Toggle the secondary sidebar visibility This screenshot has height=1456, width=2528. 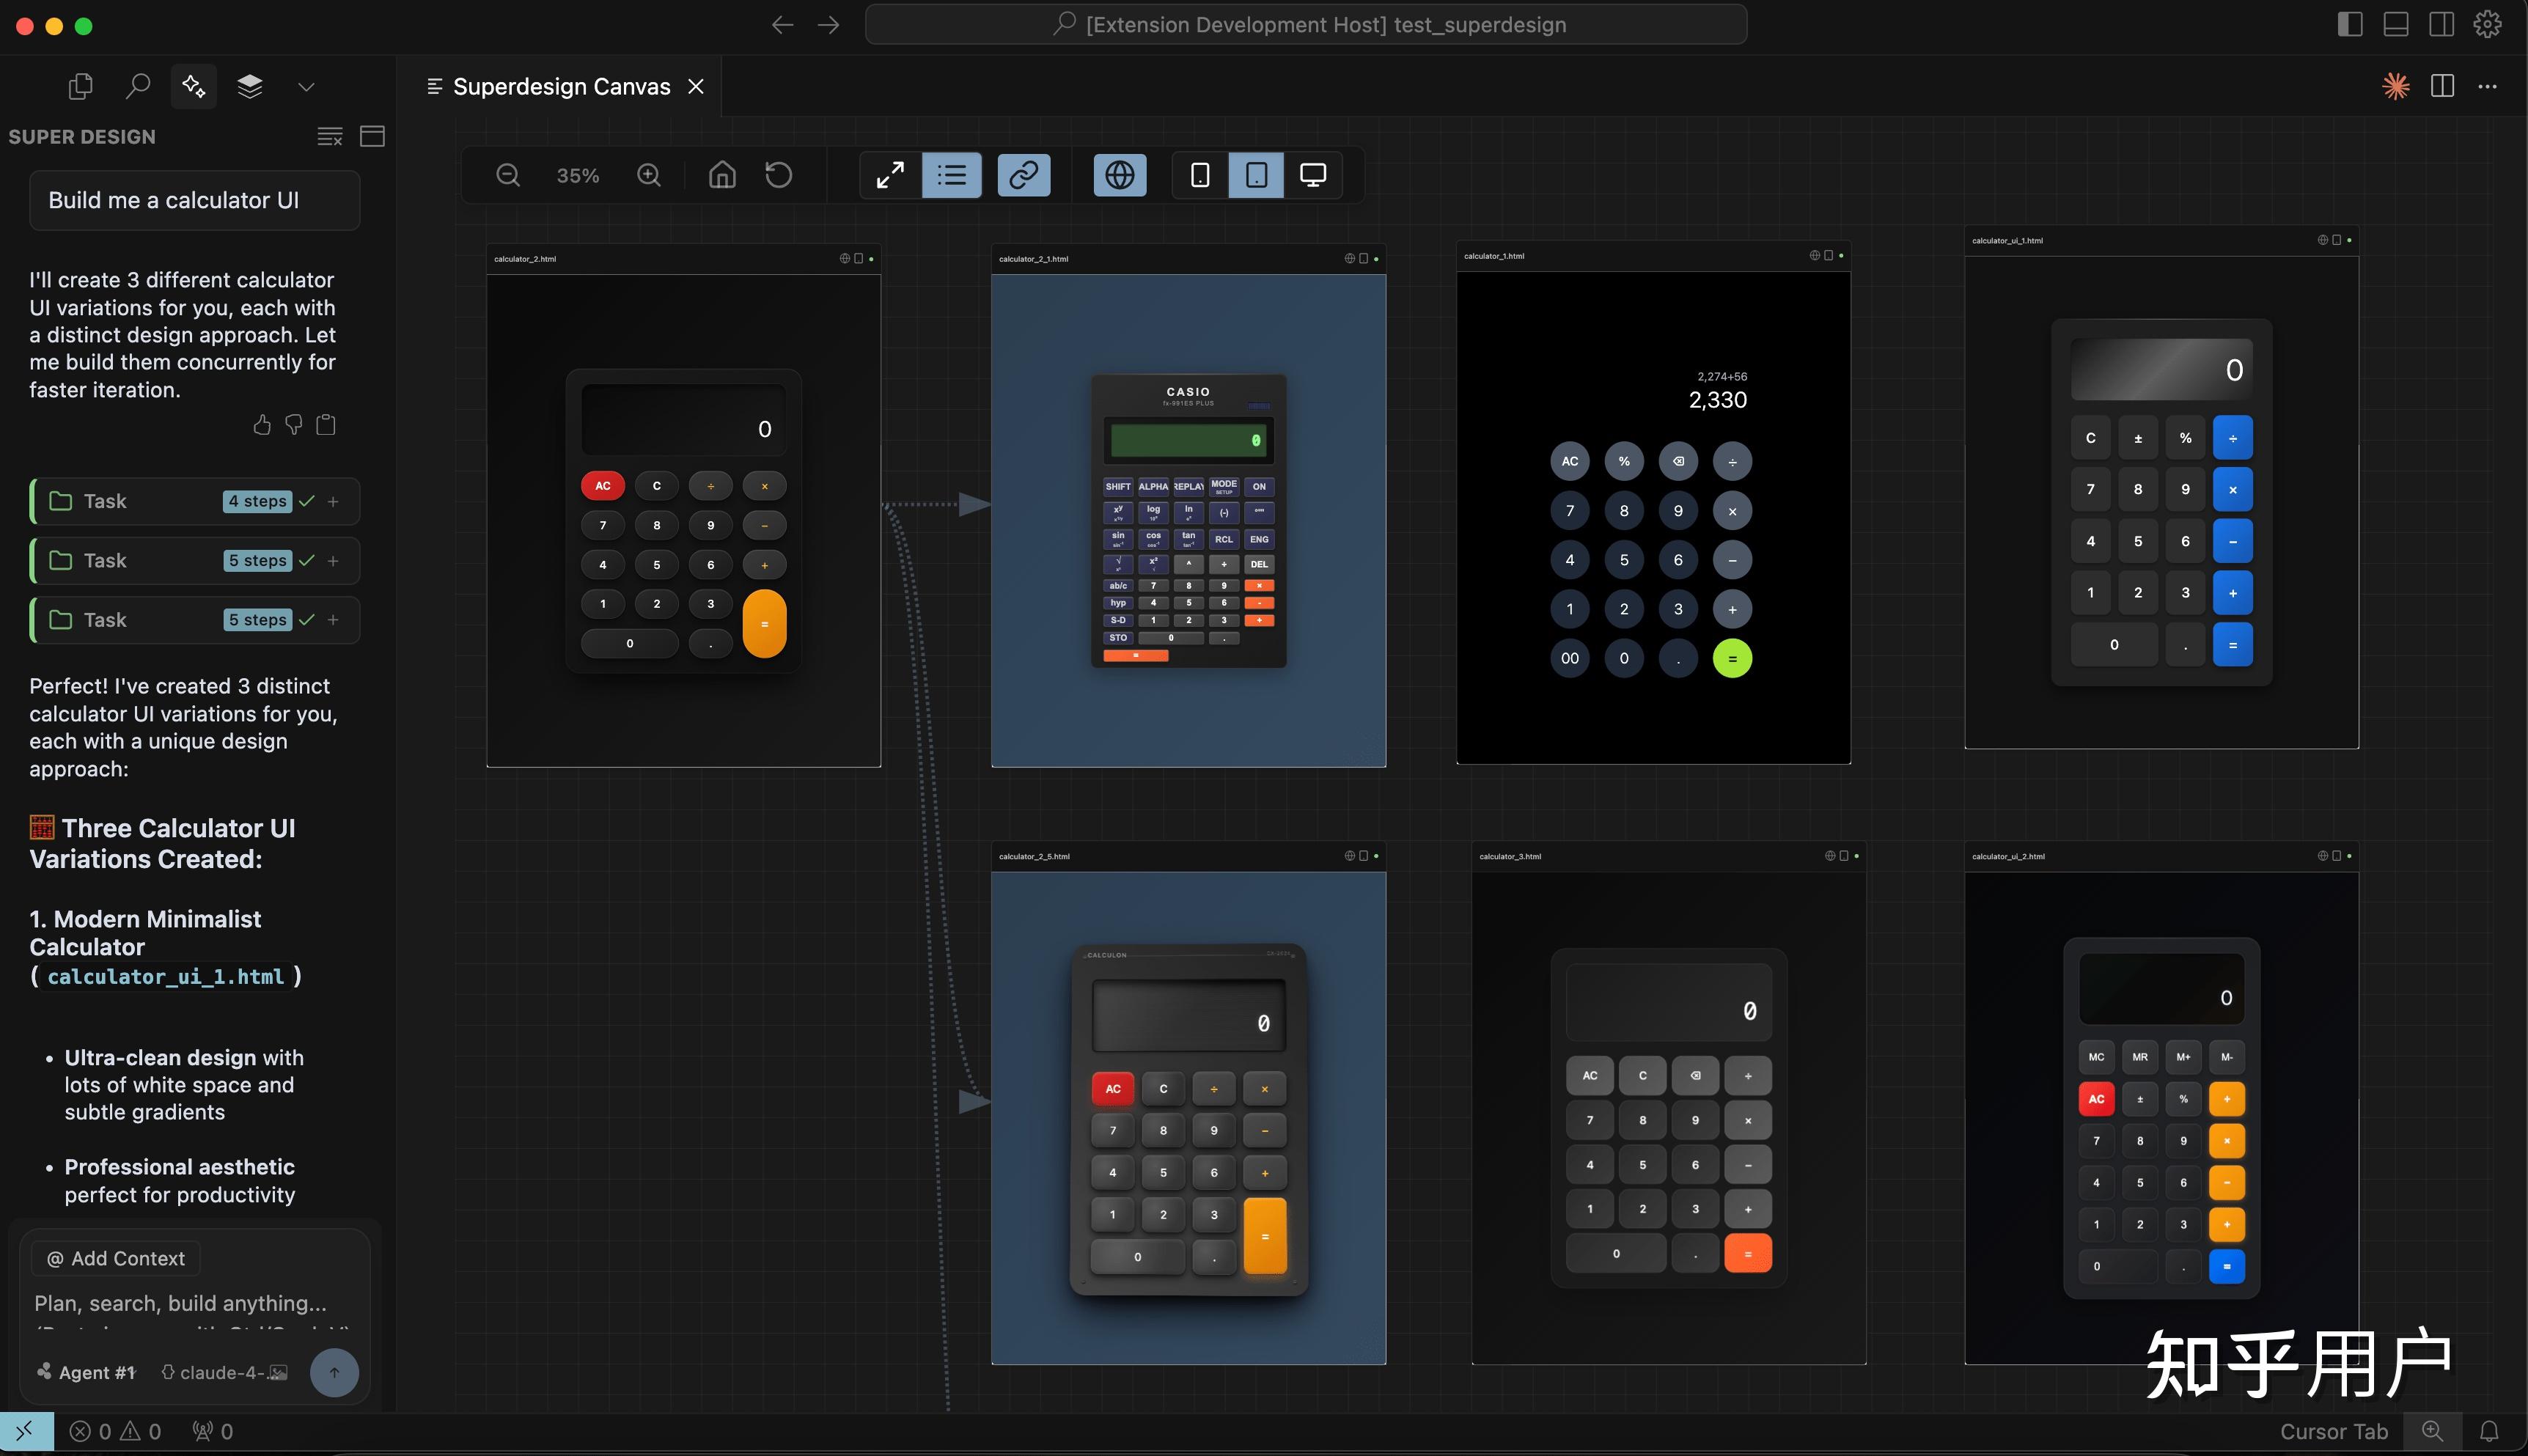(x=2441, y=24)
